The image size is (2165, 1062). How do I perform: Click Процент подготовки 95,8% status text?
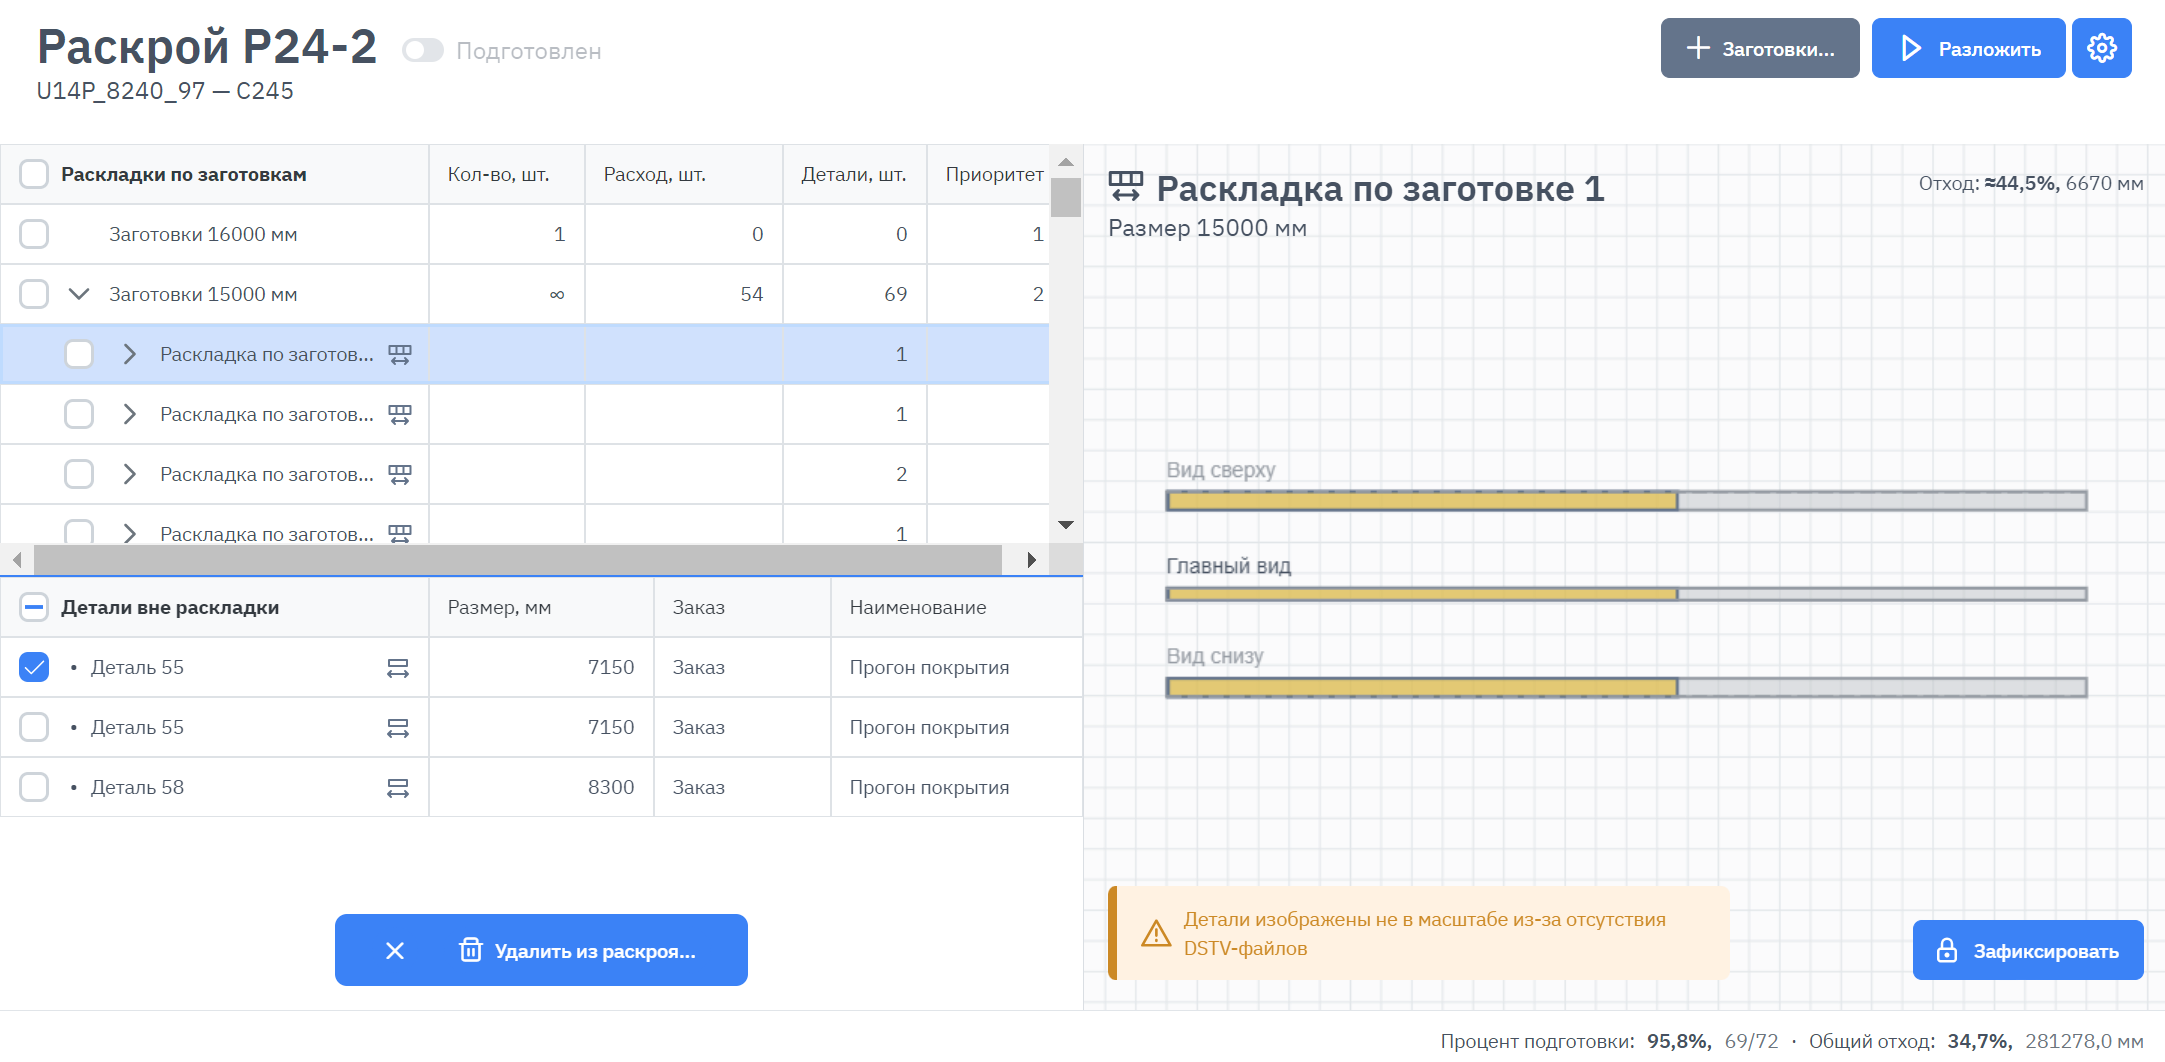pyautogui.click(x=1609, y=1041)
